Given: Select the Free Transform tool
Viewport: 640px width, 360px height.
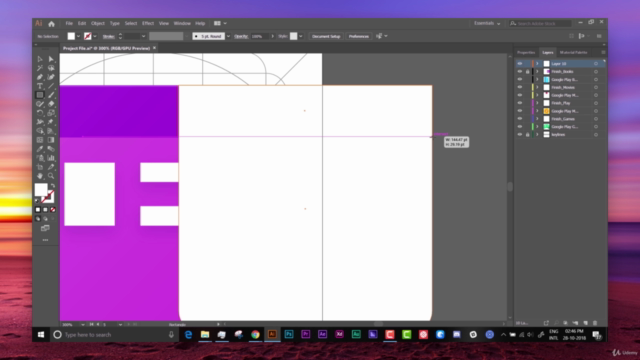Looking at the screenshot, I should point(51,122).
